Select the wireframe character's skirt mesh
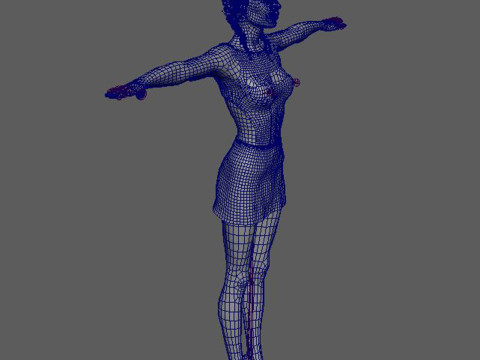The width and height of the screenshot is (480, 360). pos(249,183)
